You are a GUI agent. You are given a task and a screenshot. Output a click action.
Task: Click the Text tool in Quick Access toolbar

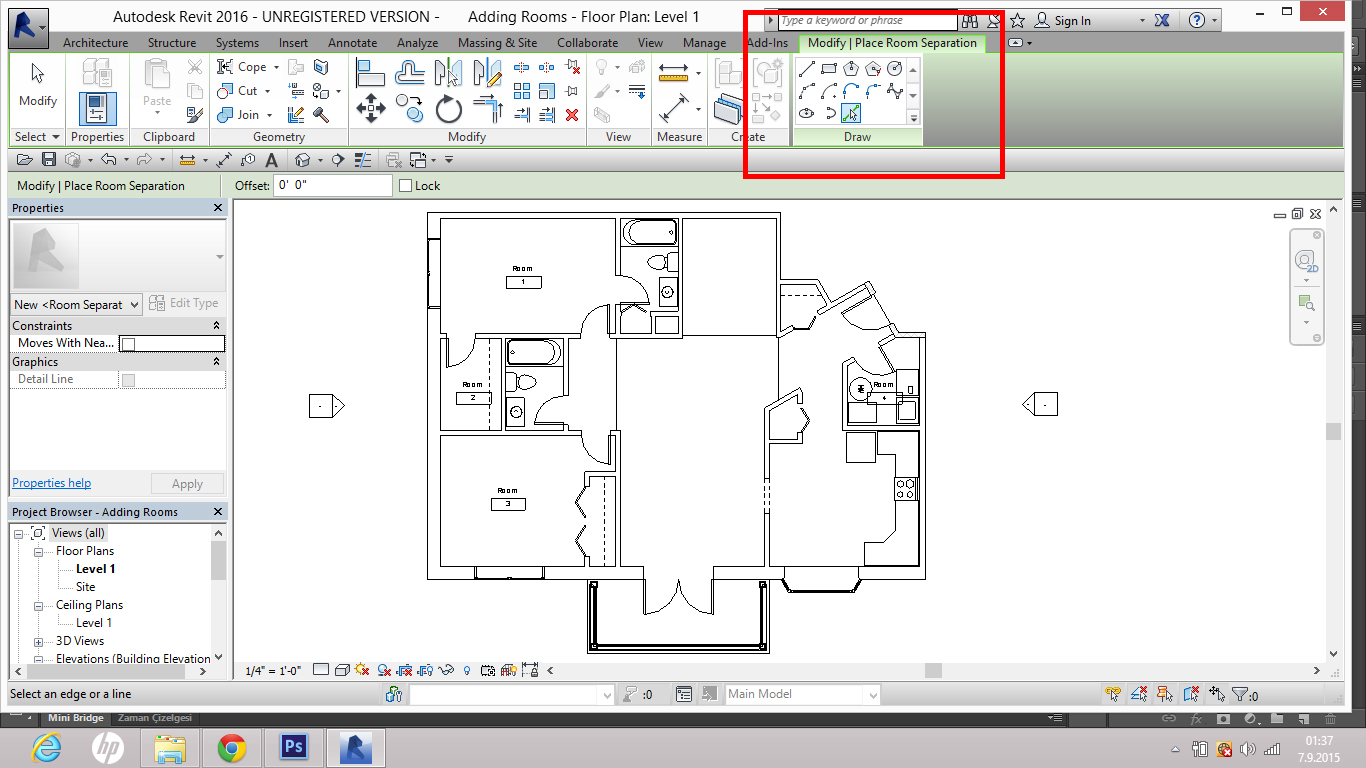pos(271,160)
